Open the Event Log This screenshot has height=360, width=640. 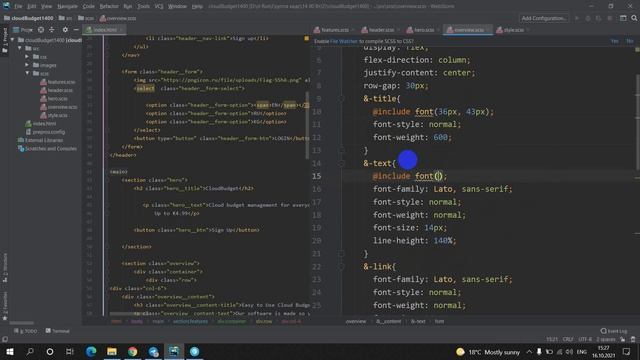(614, 331)
